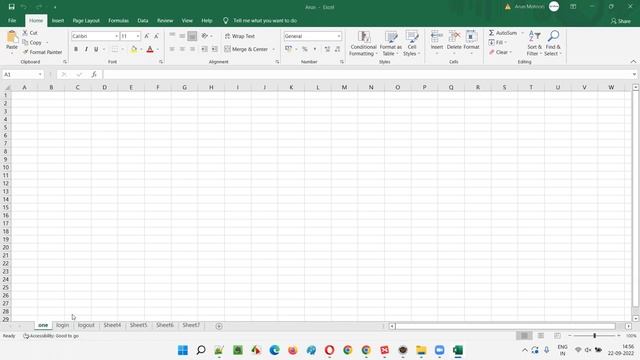Screen dimensions: 640x360
Task: Select the Format Painter brush
Action: coord(42,52)
